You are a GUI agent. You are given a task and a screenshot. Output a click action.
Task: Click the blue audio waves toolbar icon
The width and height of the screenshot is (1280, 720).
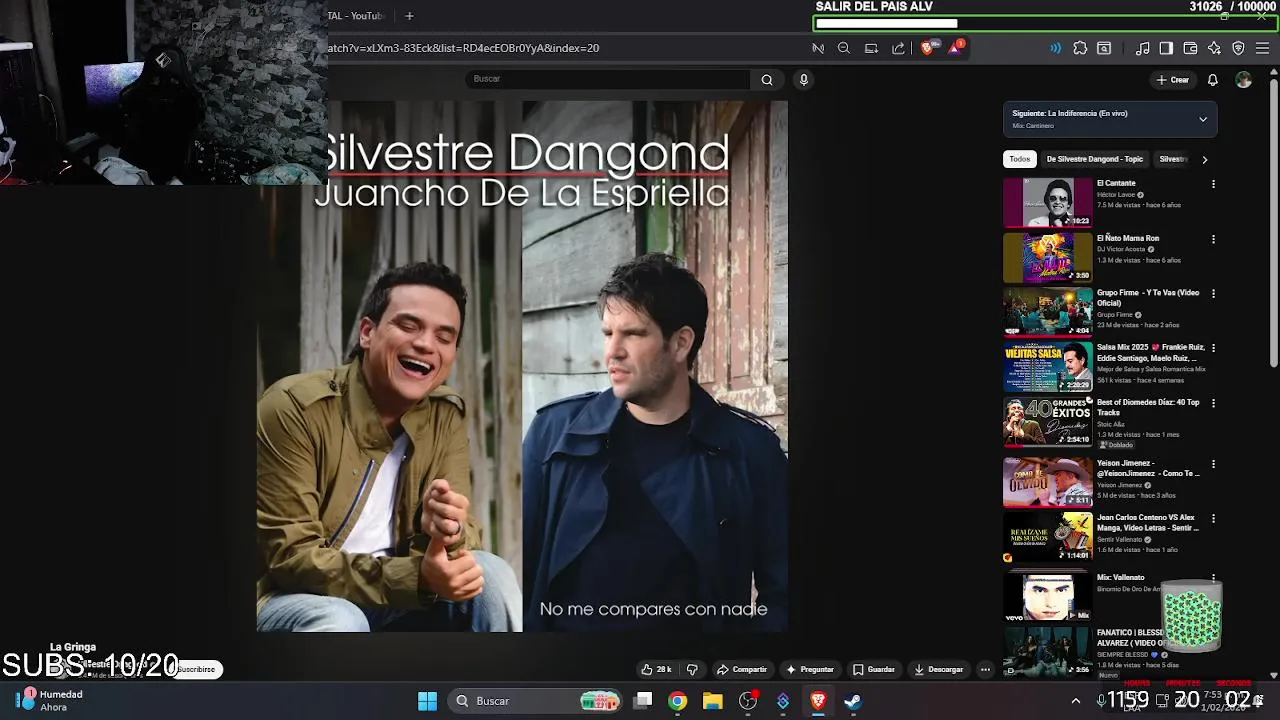coord(1055,48)
